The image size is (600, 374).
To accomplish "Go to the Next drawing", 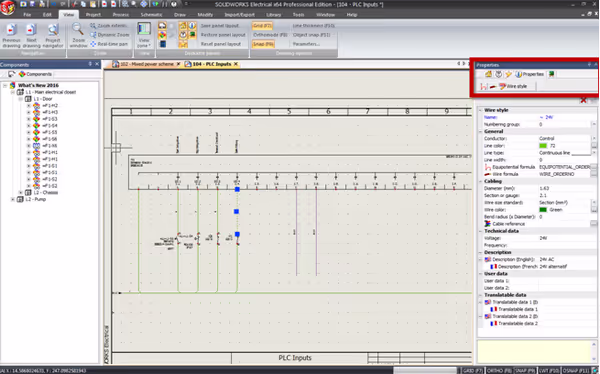I will [x=31, y=36].
